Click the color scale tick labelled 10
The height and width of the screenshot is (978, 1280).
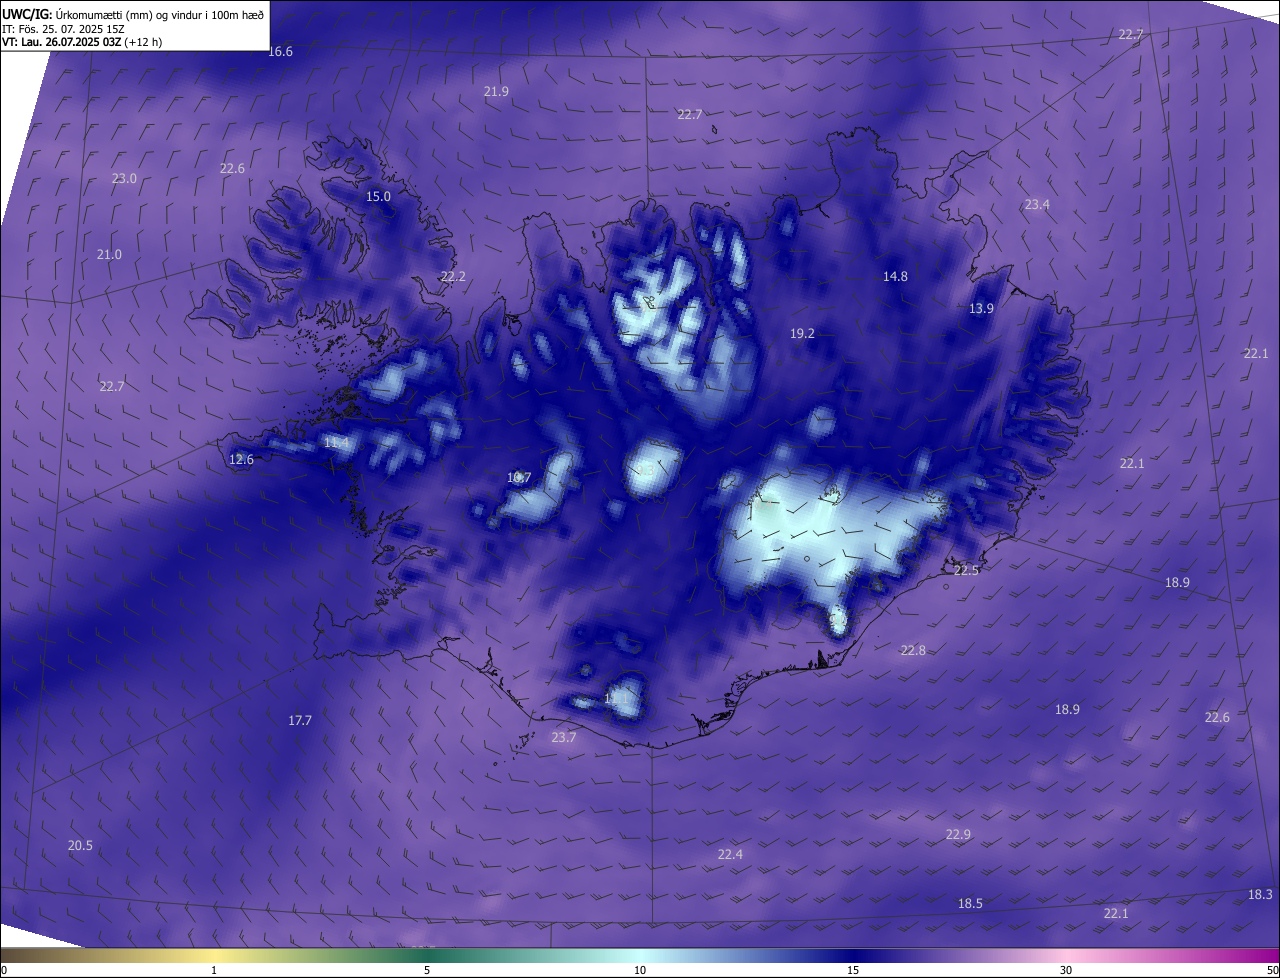pos(640,970)
